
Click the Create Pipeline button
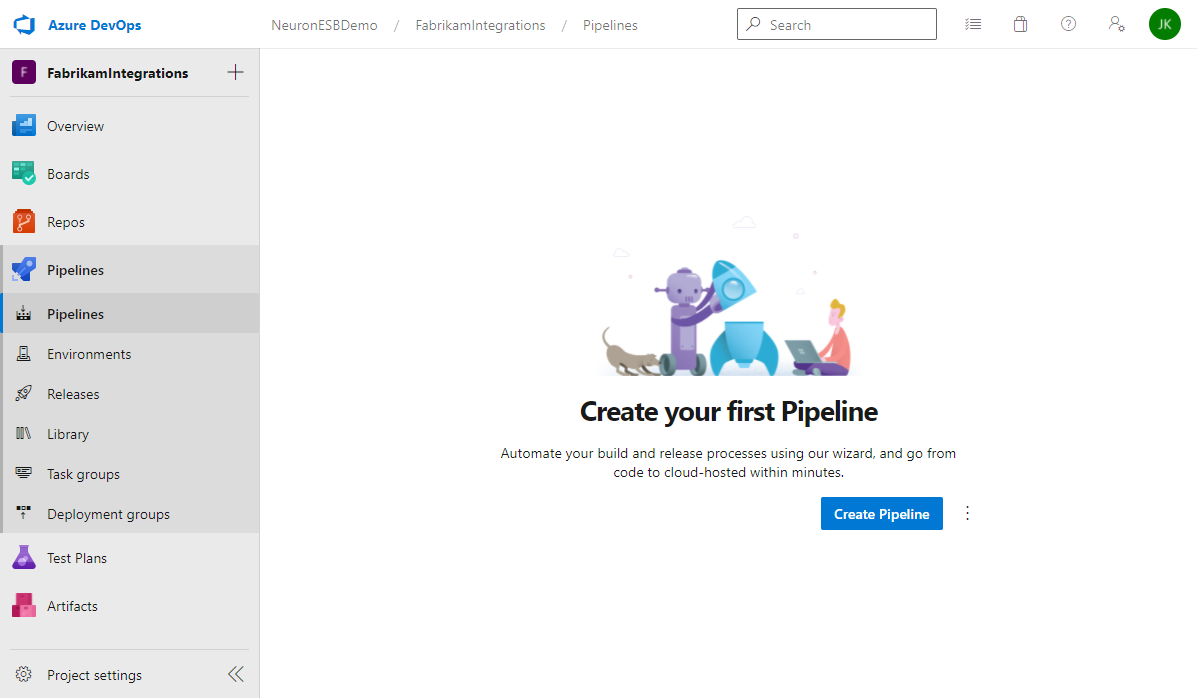[882, 514]
